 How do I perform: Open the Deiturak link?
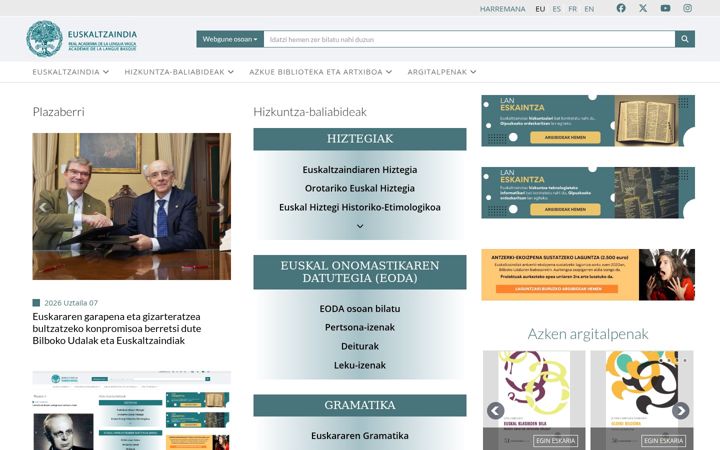click(360, 346)
